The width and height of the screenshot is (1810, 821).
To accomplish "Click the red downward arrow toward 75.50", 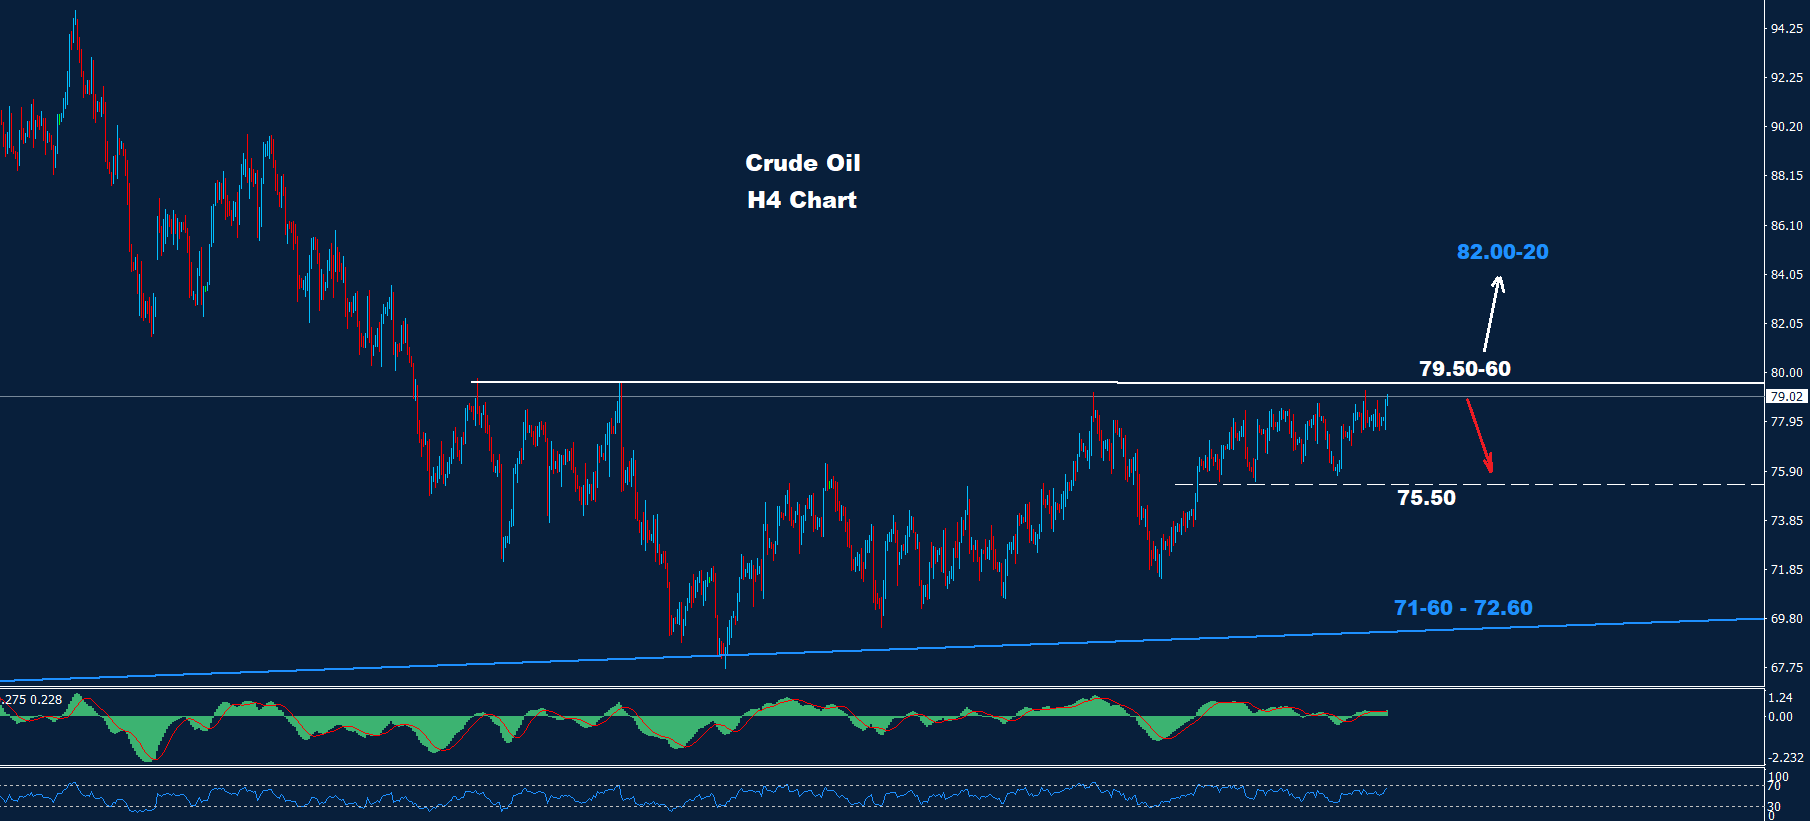I will pos(1479,435).
